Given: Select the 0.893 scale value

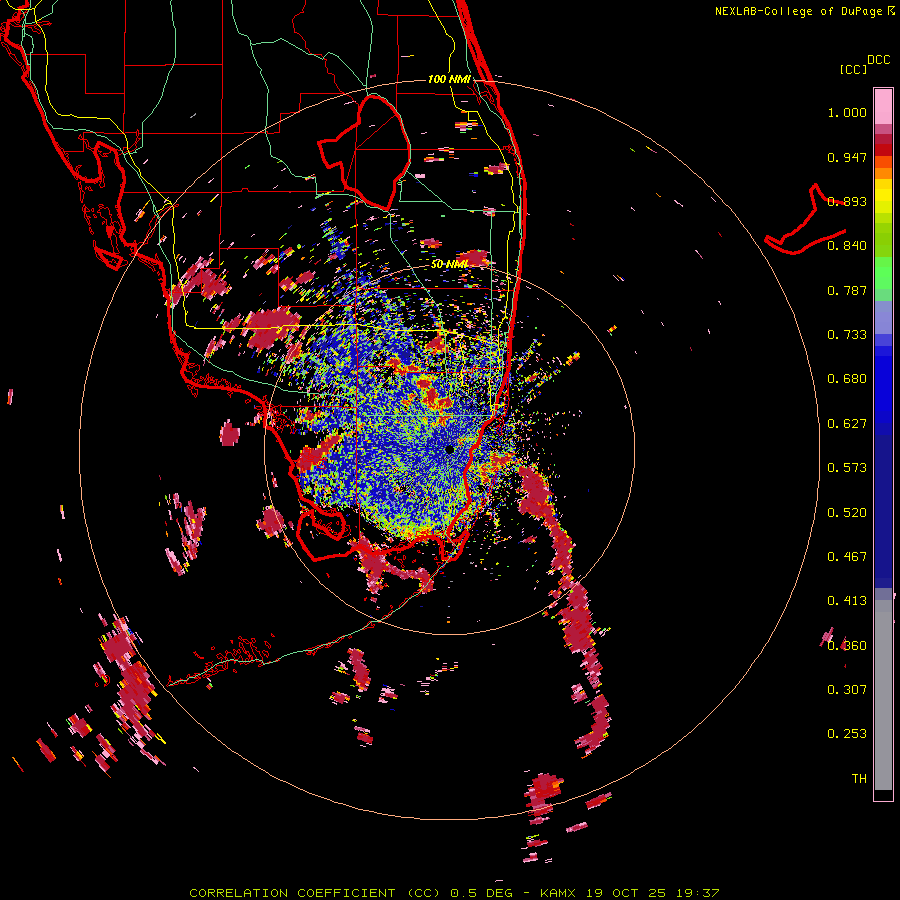Looking at the screenshot, I should pyautogui.click(x=847, y=201).
